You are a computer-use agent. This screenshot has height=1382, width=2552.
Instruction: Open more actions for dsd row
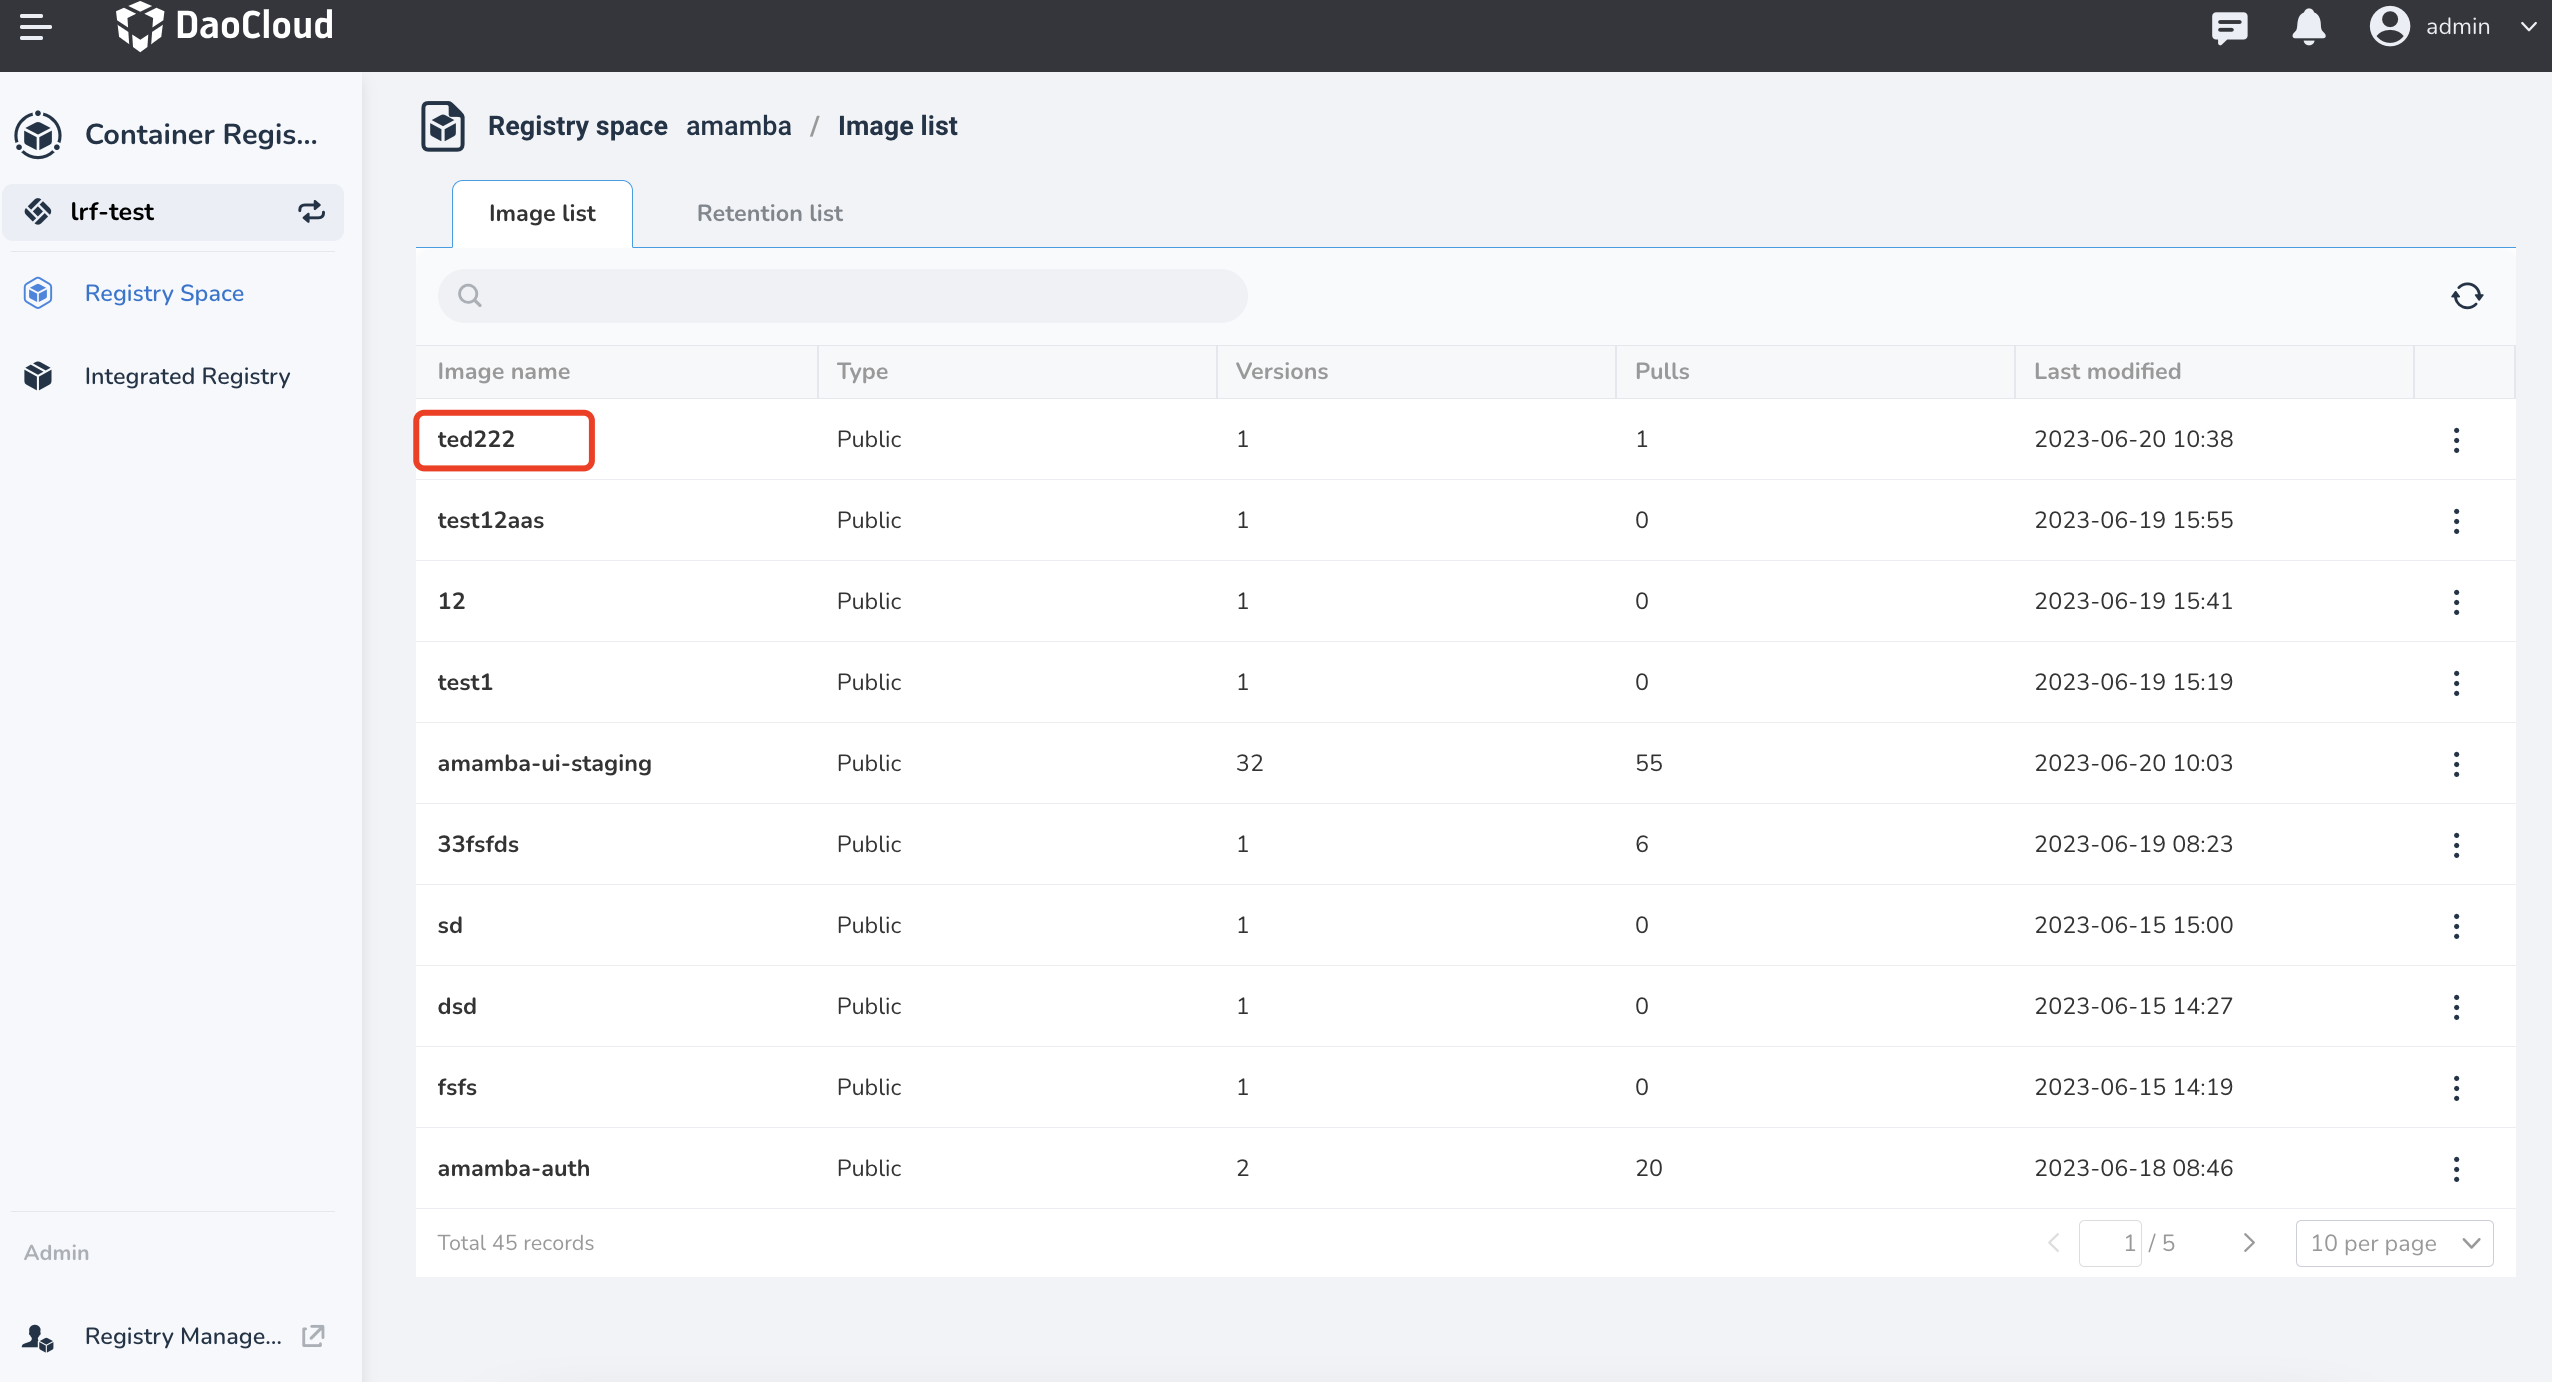tap(2456, 1007)
